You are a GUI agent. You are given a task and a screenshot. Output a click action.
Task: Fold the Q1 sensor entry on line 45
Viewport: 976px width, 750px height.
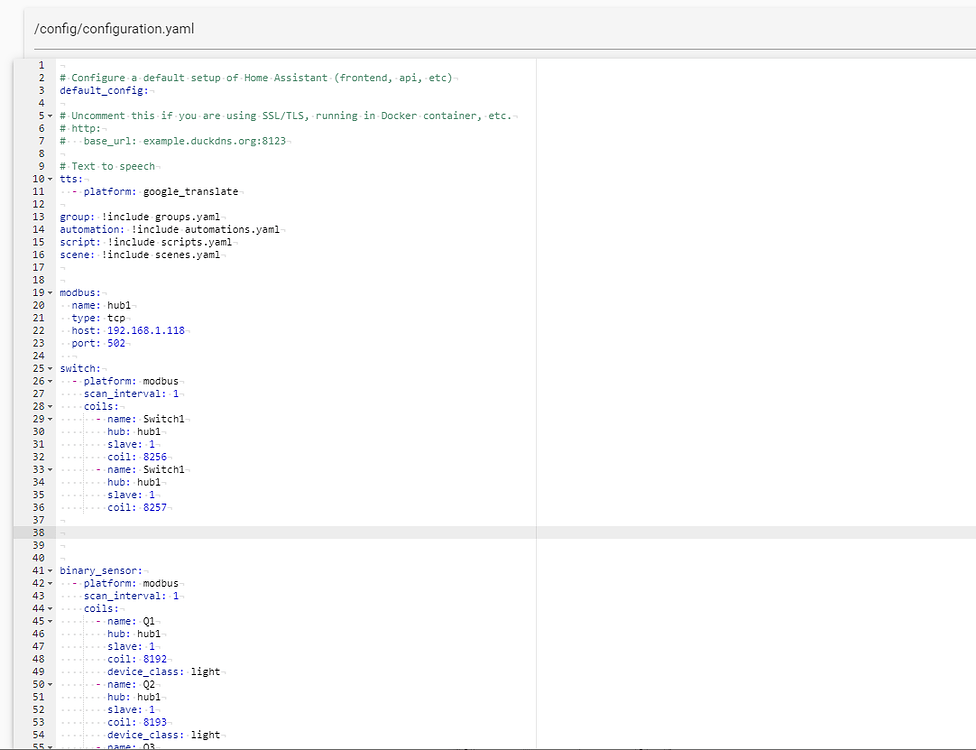pyautogui.click(x=50, y=621)
